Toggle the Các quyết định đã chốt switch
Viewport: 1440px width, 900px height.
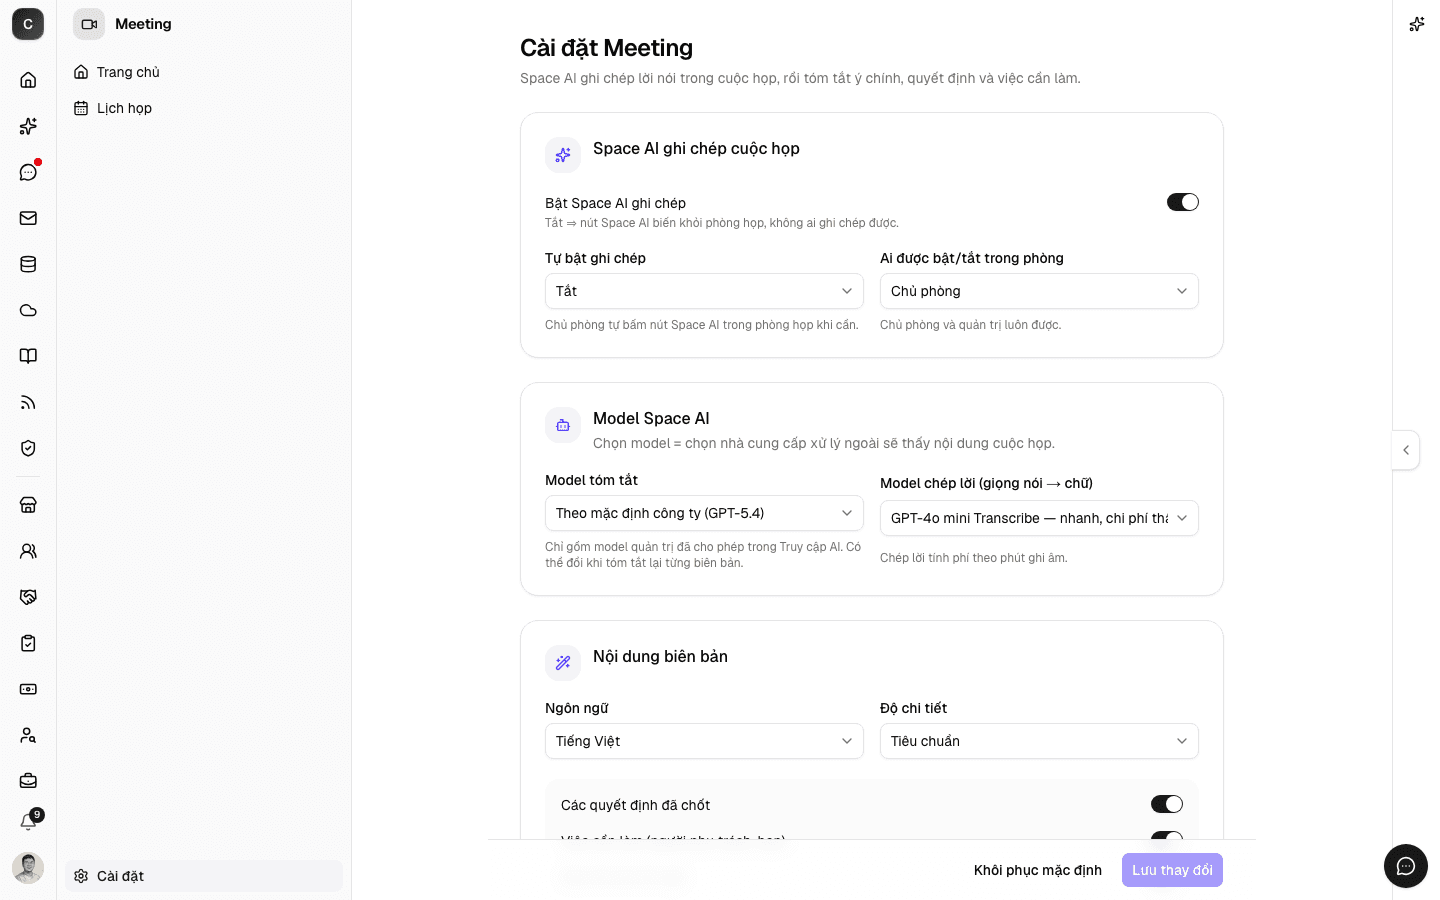click(x=1167, y=804)
